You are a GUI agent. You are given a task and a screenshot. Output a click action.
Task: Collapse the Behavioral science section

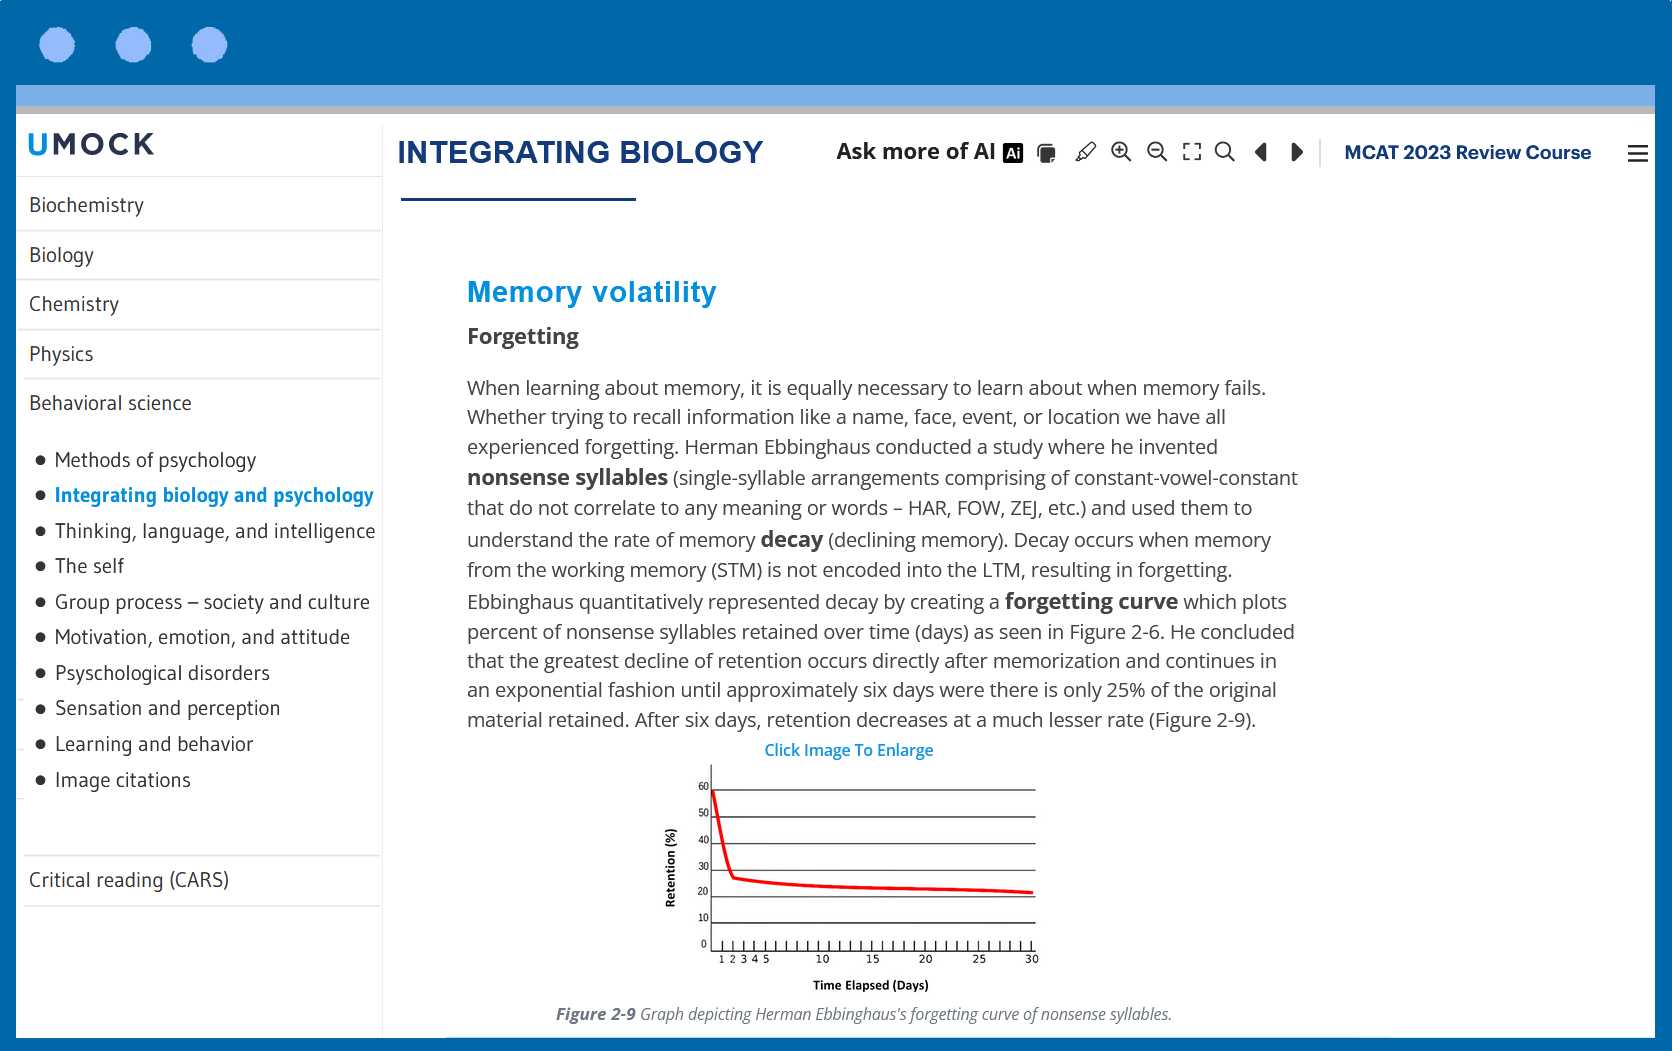click(x=110, y=403)
